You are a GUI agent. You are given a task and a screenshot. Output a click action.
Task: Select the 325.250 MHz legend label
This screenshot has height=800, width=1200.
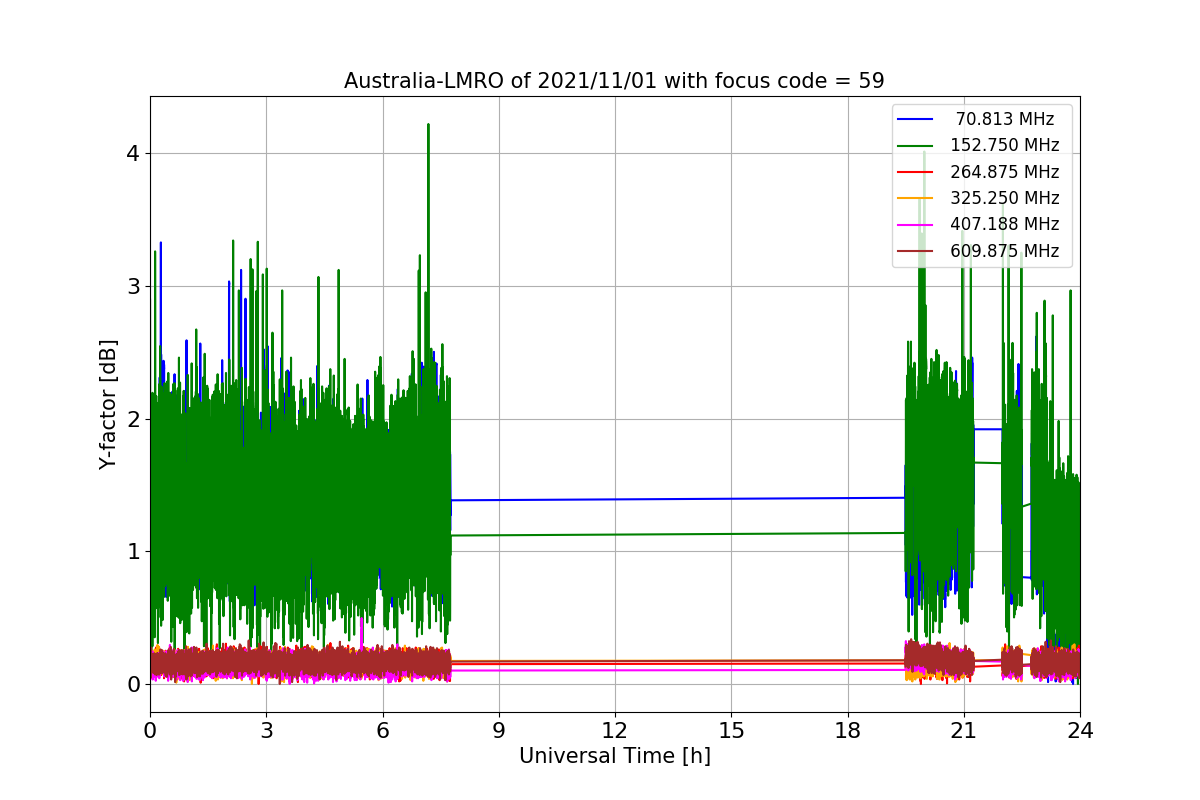[1005, 198]
